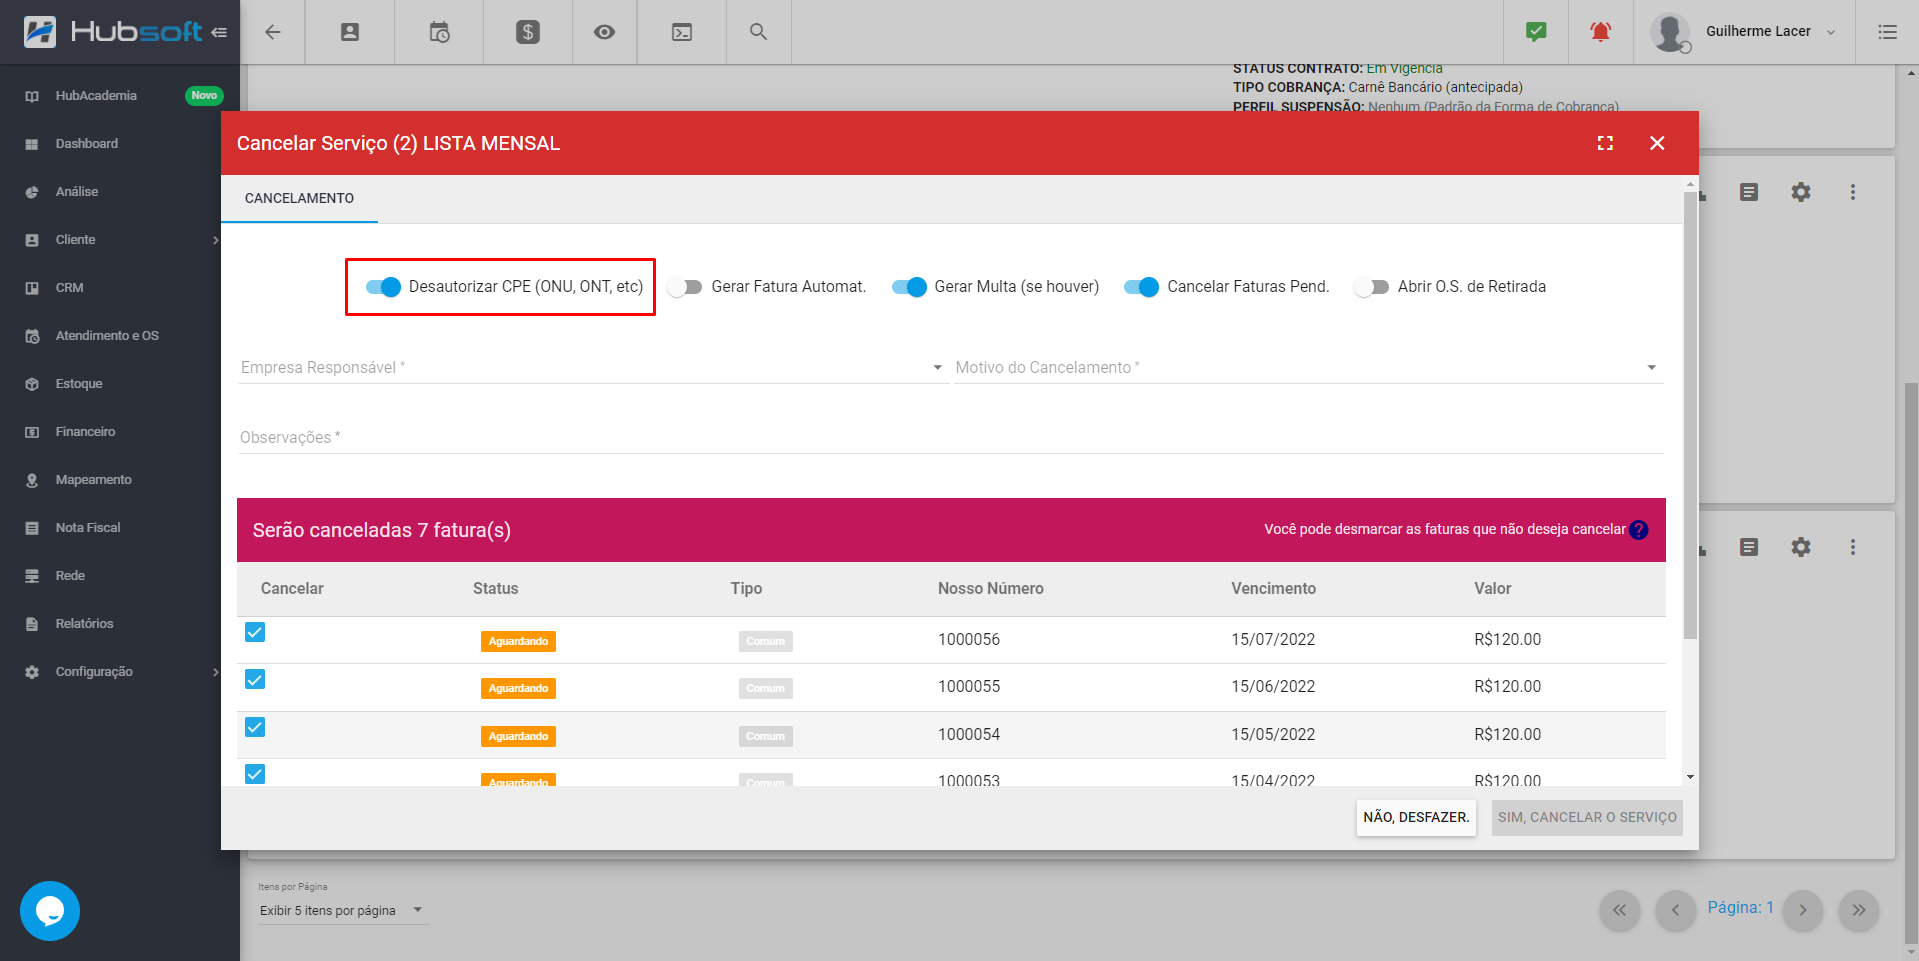Click scroll-down arrow of modal scrollbar
1919x961 pixels.
click(1690, 777)
